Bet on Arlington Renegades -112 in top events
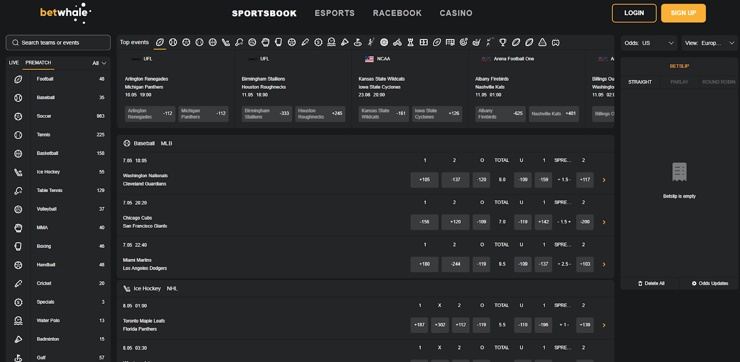The image size is (740, 362). point(150,114)
